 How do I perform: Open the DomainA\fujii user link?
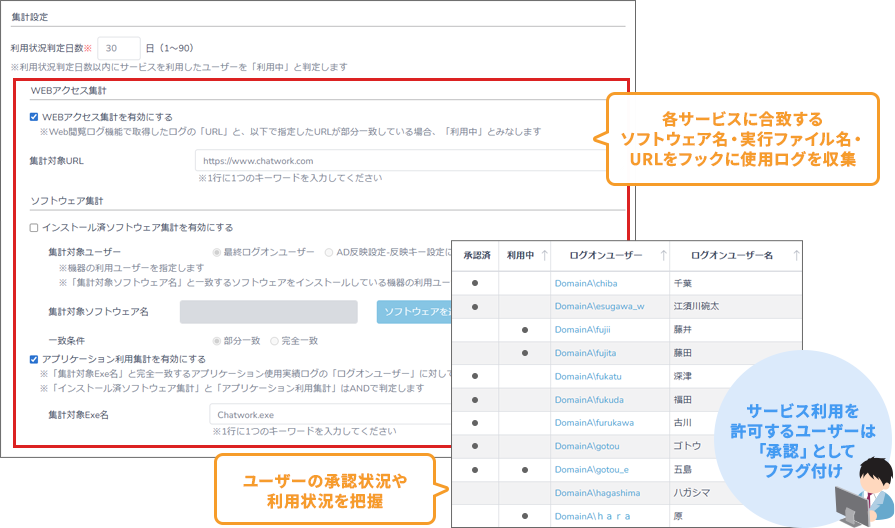pos(582,329)
